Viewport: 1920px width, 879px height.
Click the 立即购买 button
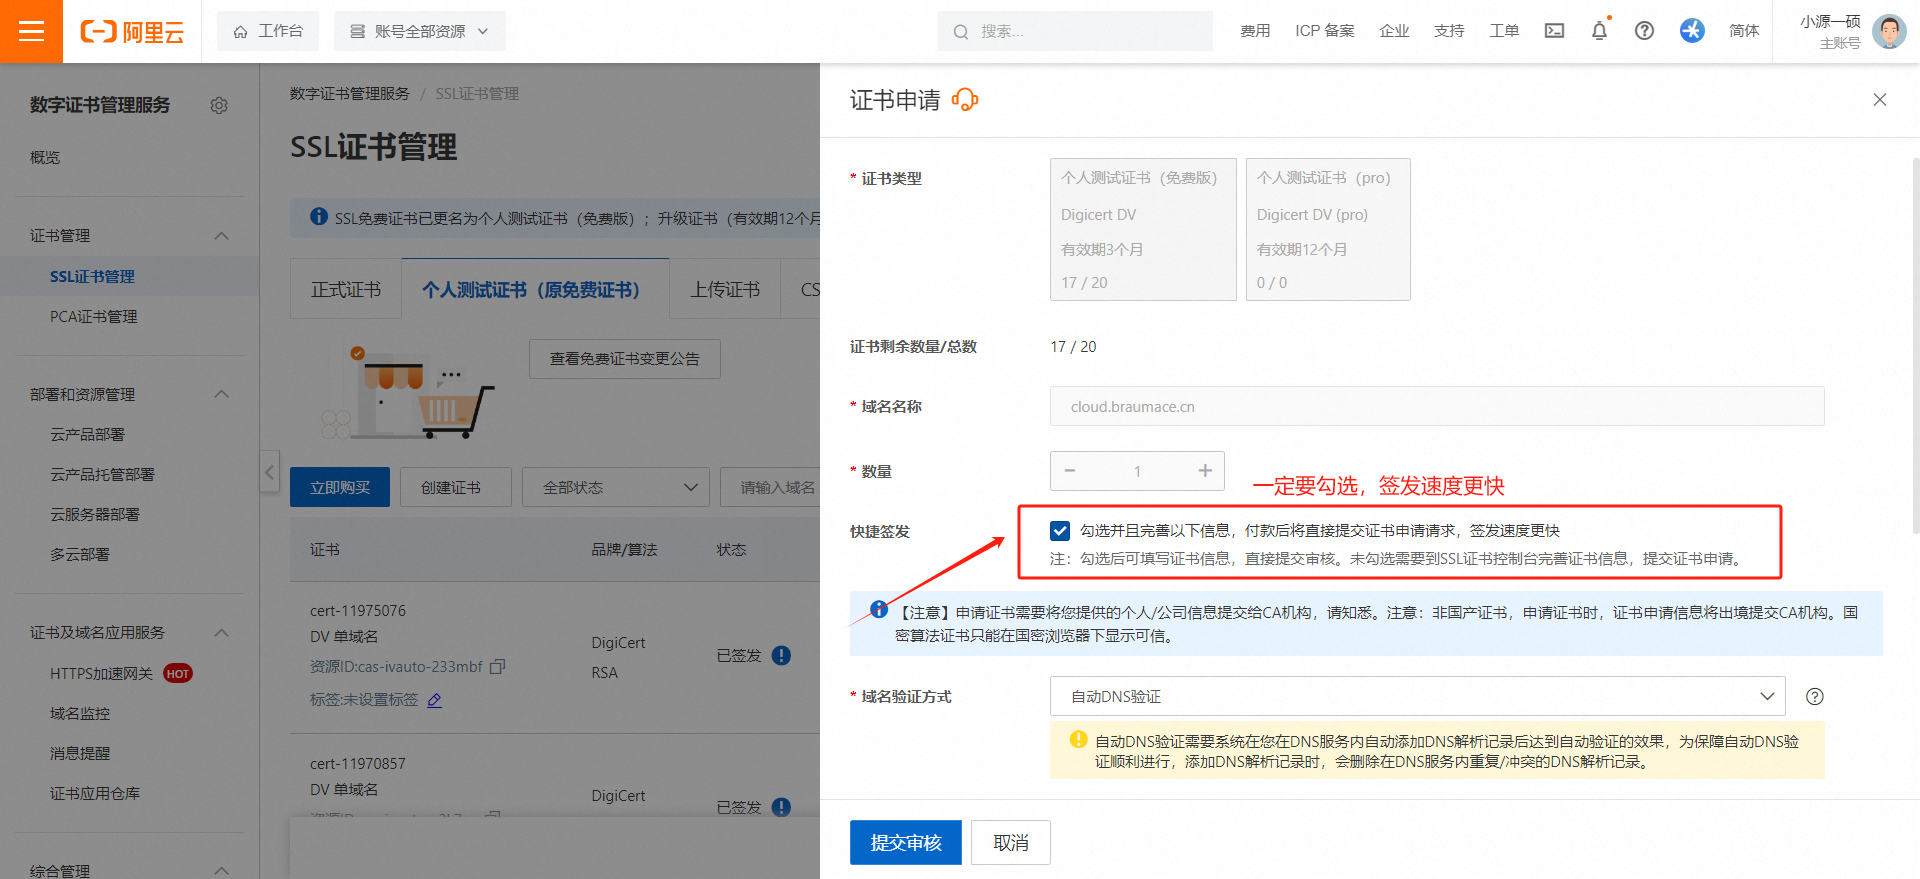click(340, 487)
